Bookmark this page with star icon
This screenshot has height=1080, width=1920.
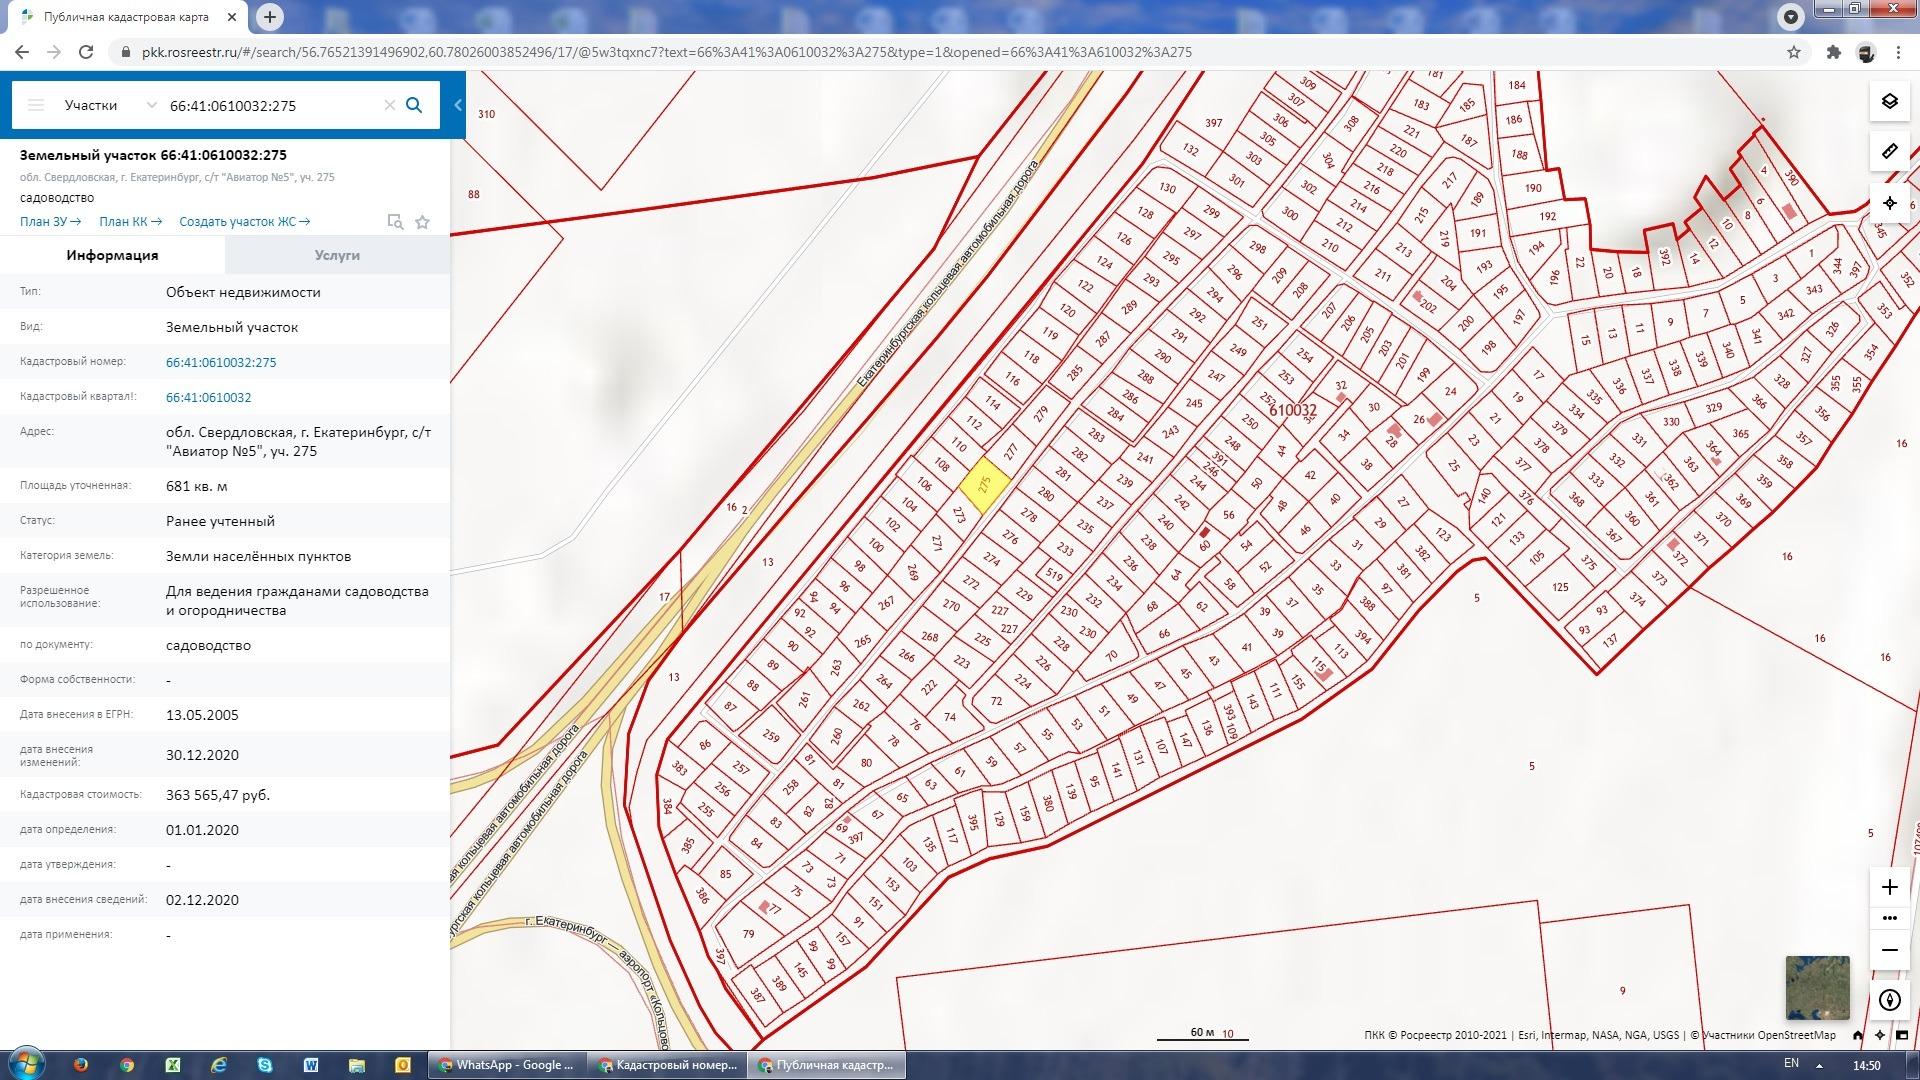1794,52
